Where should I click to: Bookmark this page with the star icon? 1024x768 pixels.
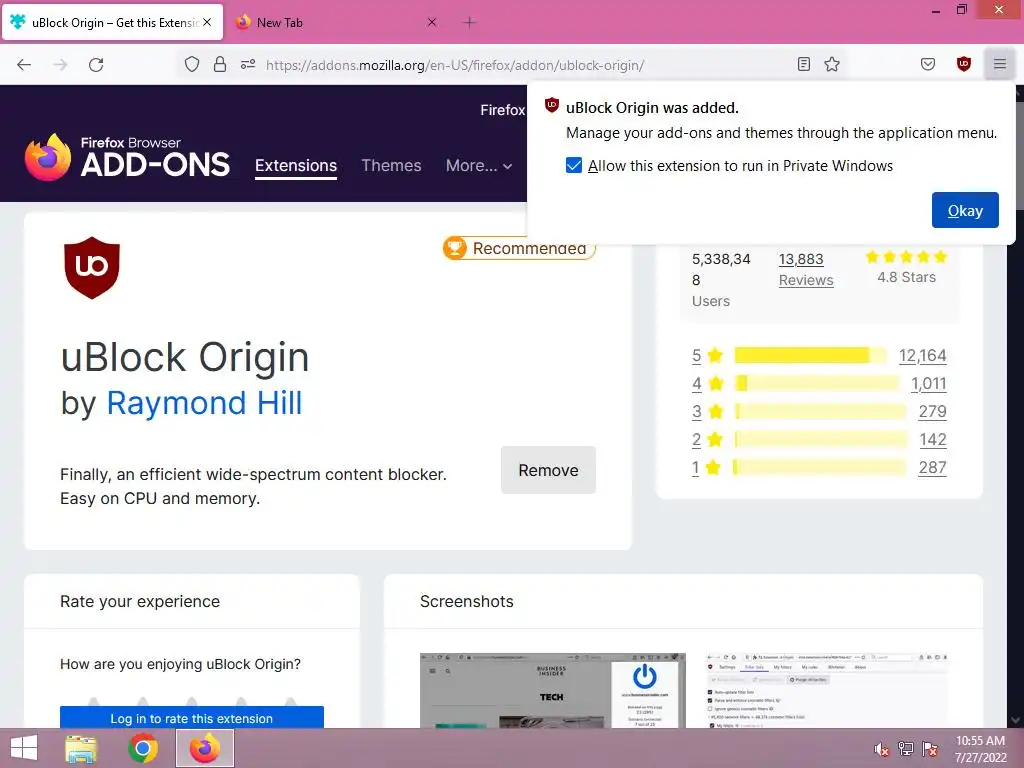(832, 64)
